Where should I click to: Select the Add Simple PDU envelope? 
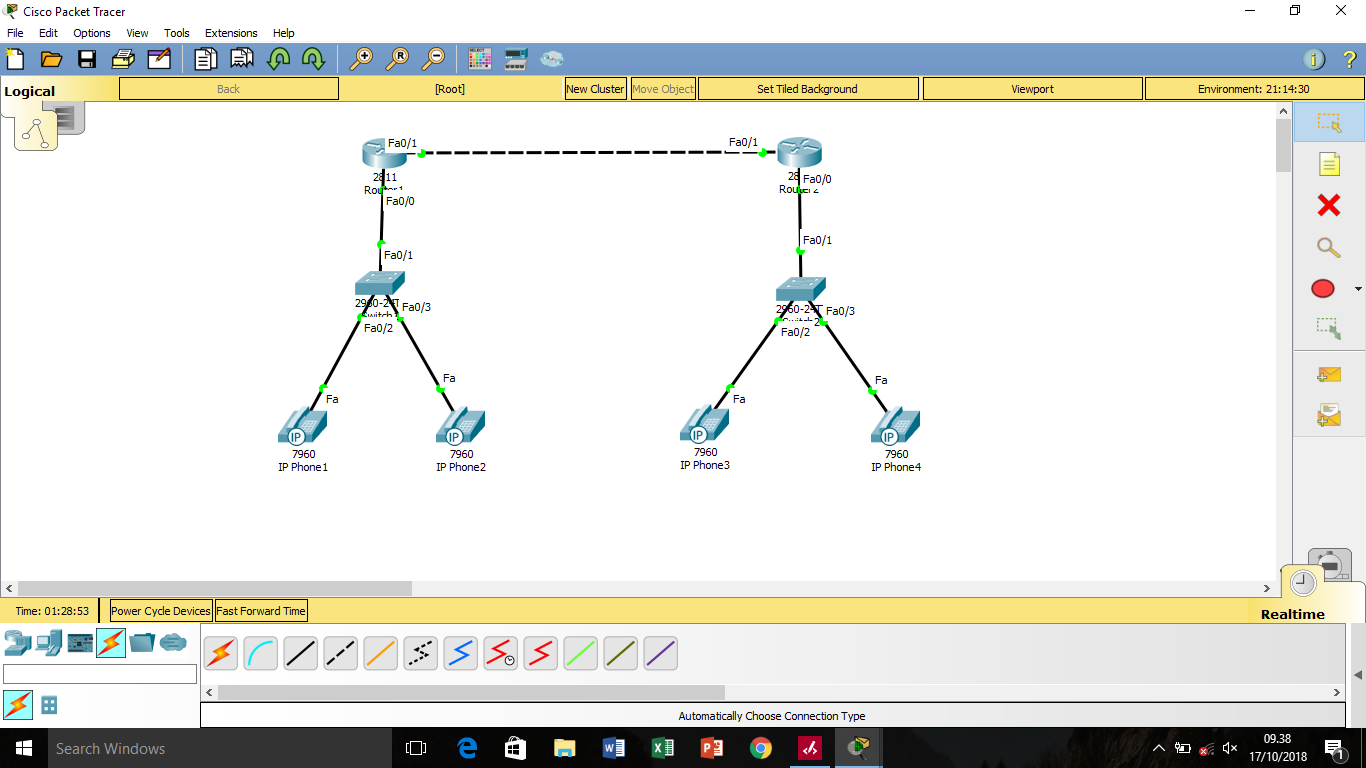pos(1328,375)
